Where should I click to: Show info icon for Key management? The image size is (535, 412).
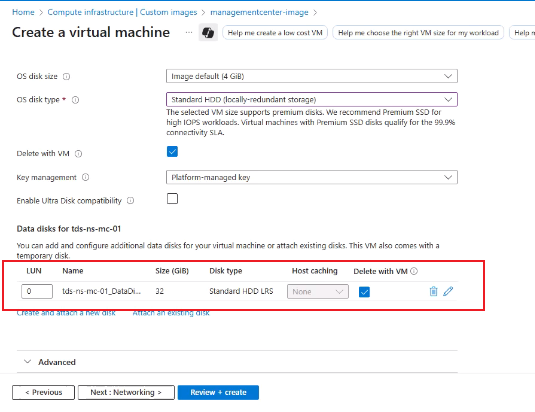pos(86,177)
